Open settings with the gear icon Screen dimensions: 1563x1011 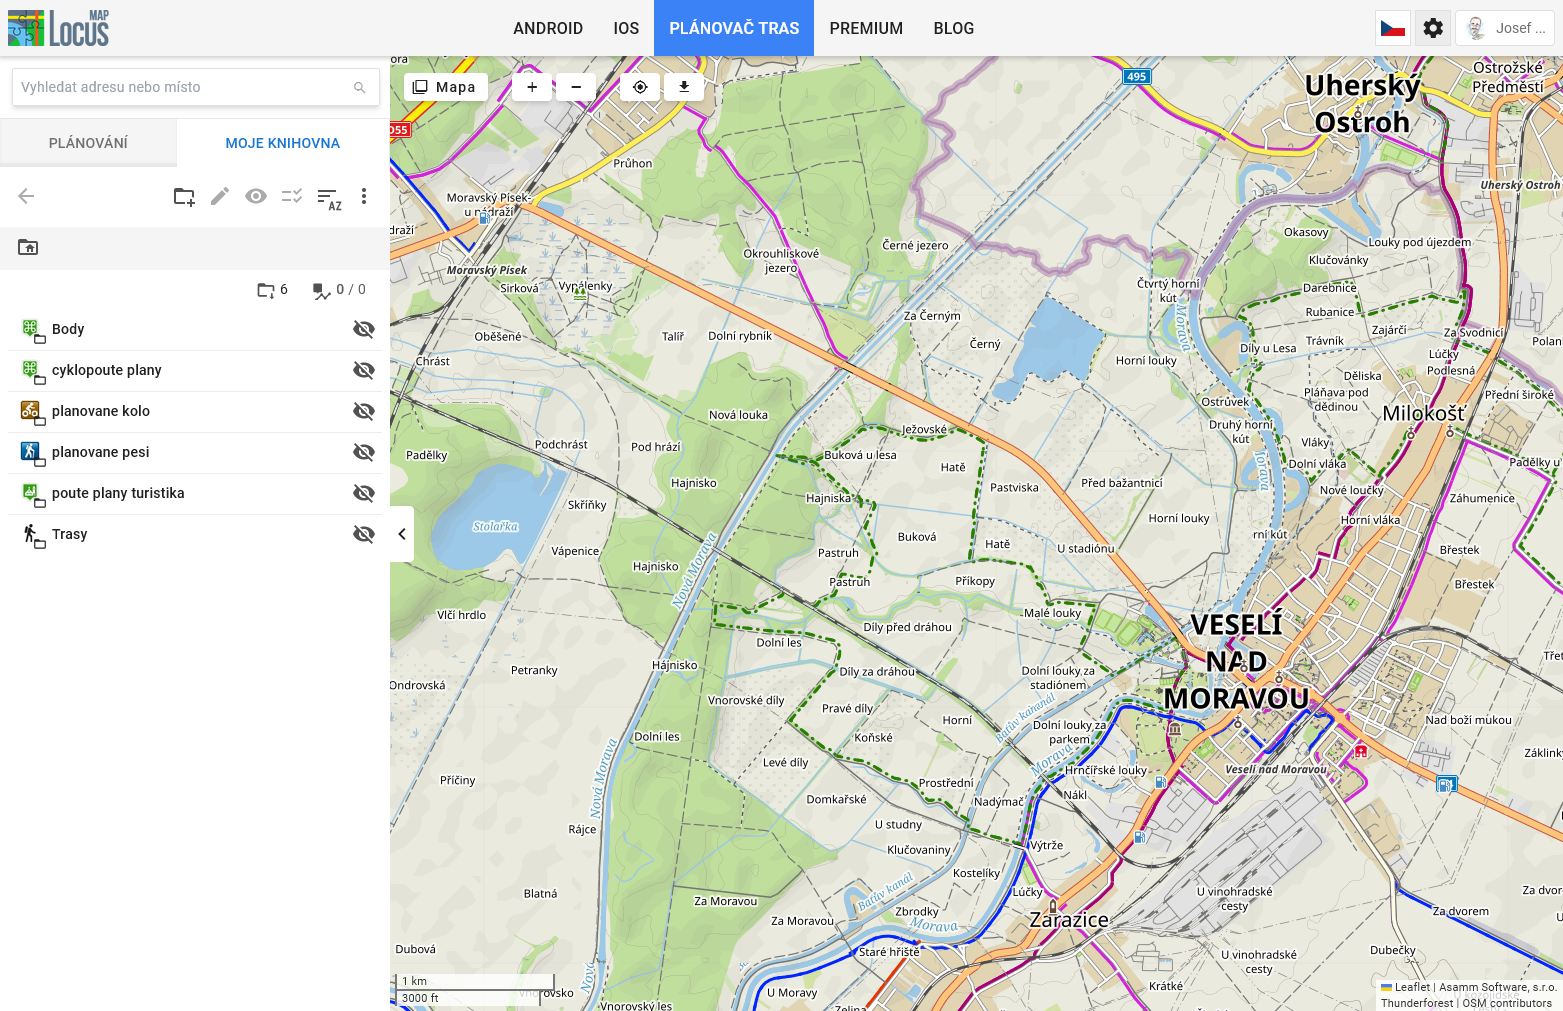[x=1433, y=28]
